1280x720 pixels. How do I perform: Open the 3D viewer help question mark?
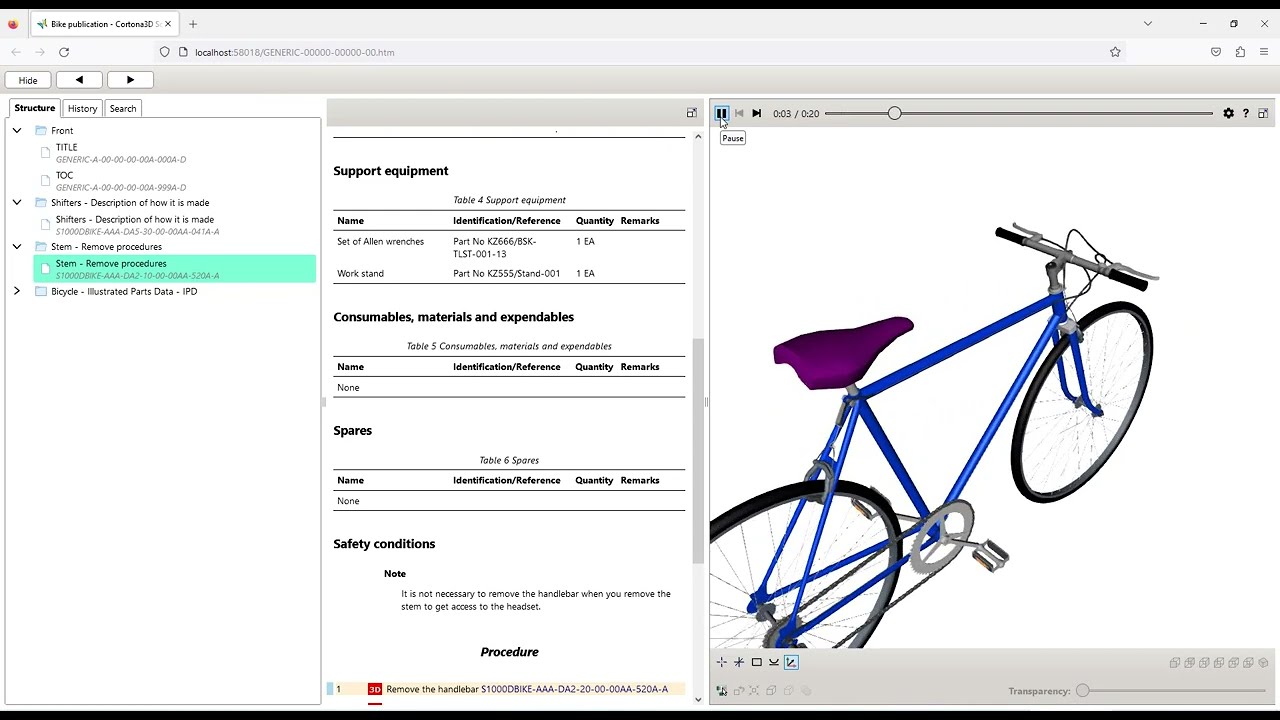point(1246,113)
